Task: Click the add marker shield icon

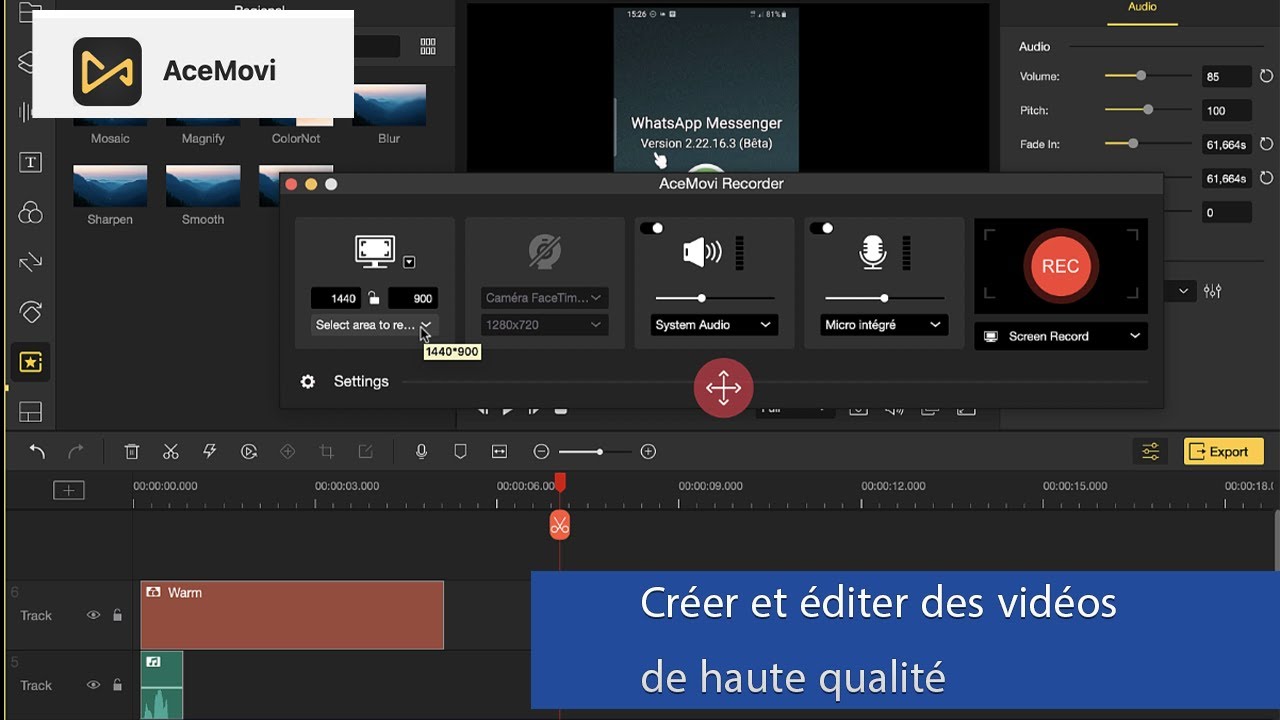Action: pyautogui.click(x=460, y=452)
